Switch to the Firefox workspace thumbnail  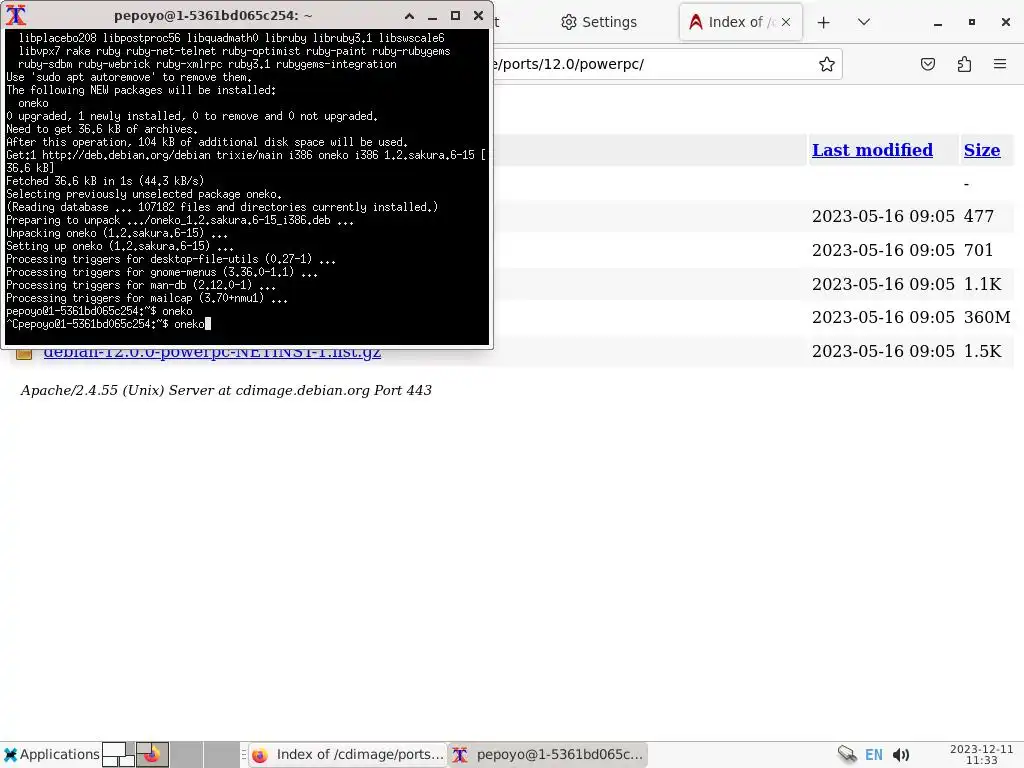(152, 754)
